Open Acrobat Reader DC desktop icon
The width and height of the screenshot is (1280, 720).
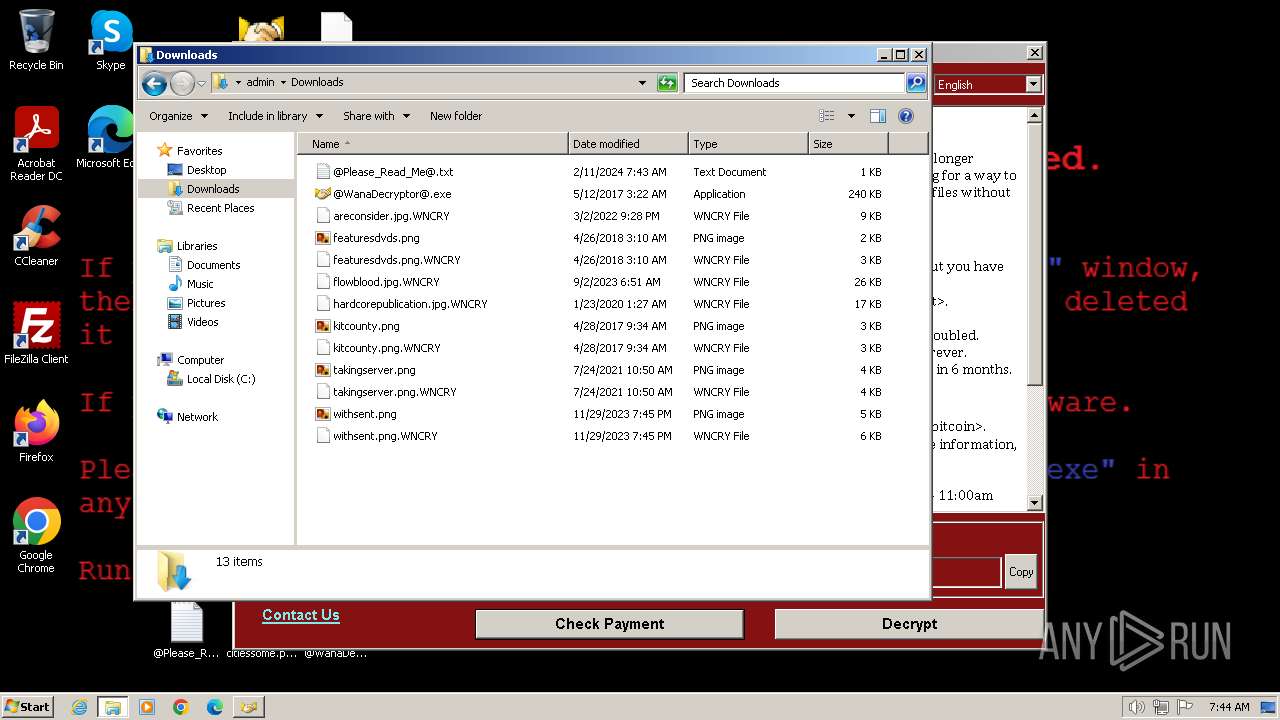[36, 144]
